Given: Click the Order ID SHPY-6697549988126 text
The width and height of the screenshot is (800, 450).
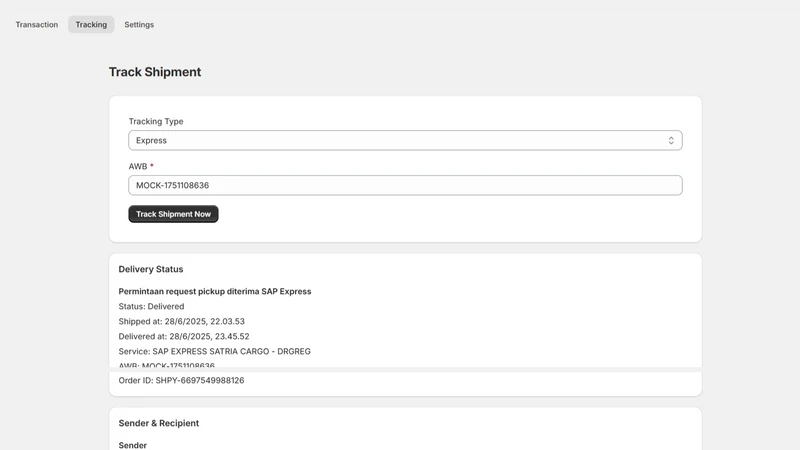Looking at the screenshot, I should coord(181,381).
